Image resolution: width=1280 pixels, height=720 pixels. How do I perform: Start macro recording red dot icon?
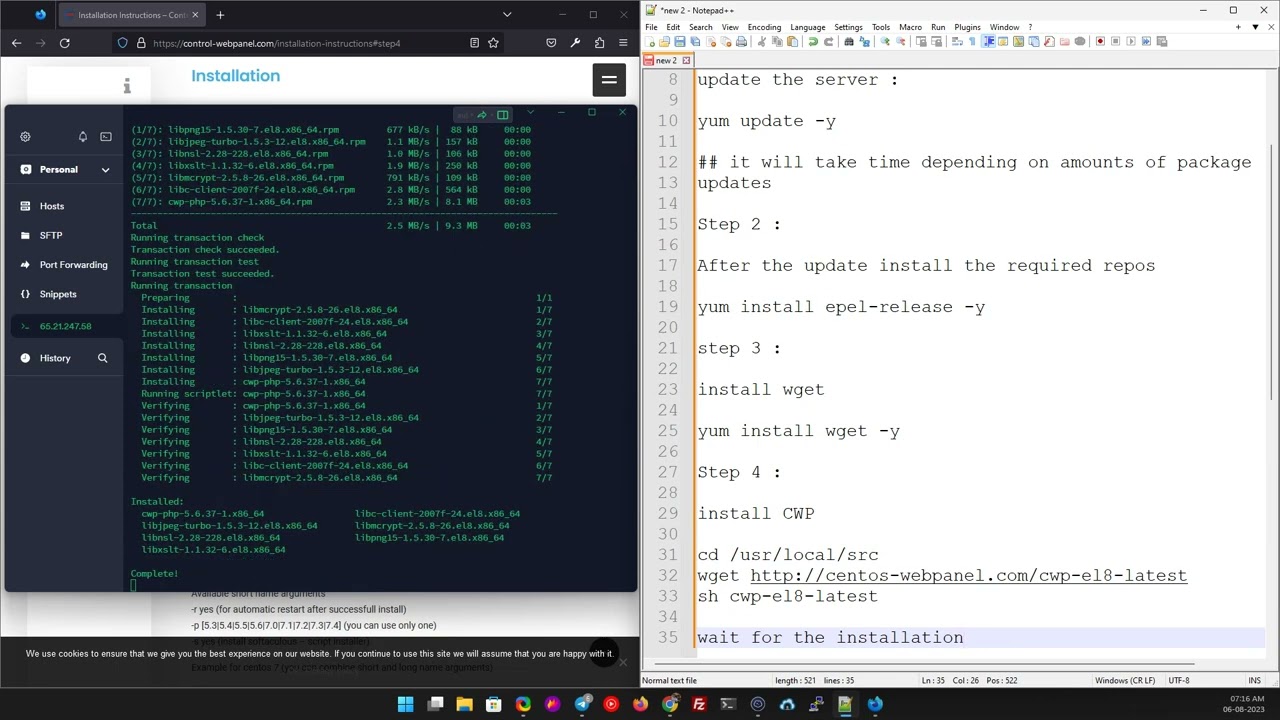[x=1100, y=41]
